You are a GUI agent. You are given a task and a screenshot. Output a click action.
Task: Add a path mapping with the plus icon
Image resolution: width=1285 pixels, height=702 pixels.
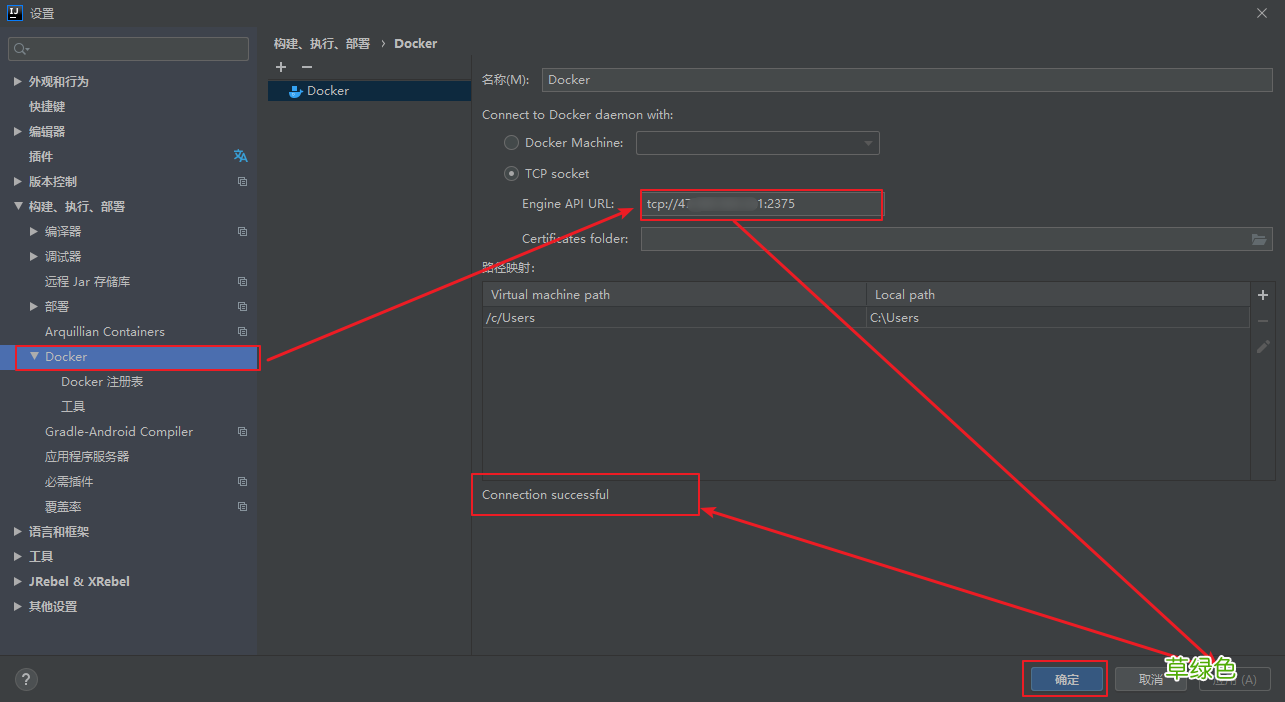(x=1263, y=295)
